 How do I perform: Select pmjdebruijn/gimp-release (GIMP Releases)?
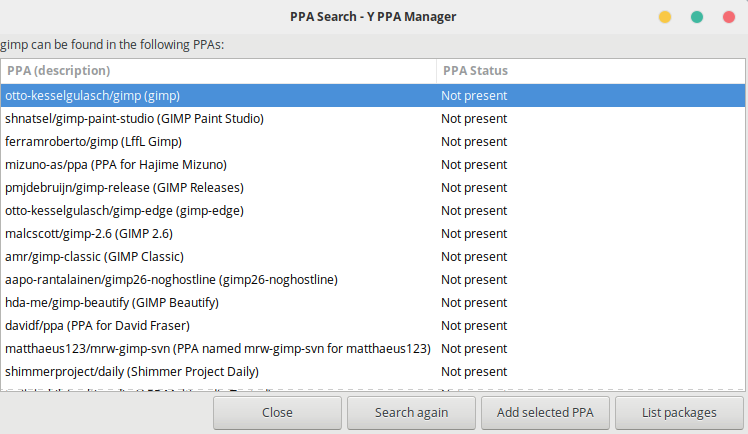[x=373, y=187]
